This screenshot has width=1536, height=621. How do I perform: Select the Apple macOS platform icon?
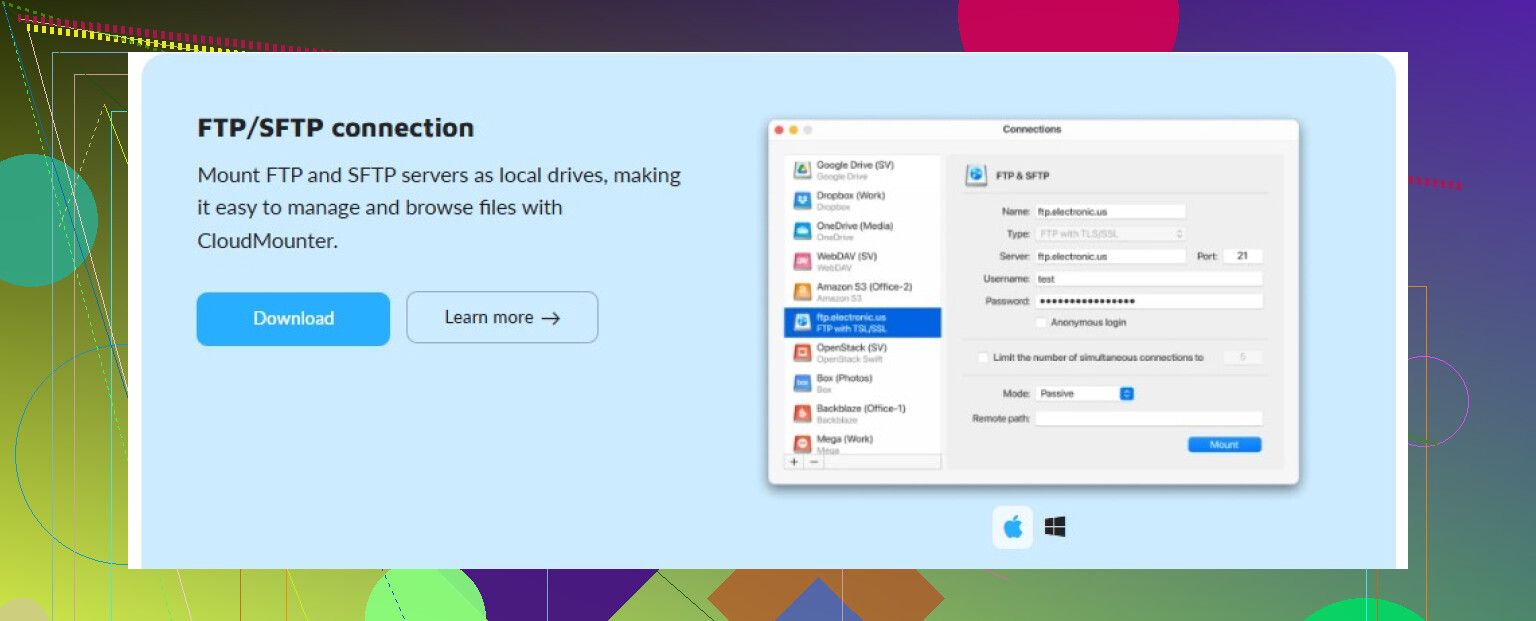click(x=1013, y=527)
